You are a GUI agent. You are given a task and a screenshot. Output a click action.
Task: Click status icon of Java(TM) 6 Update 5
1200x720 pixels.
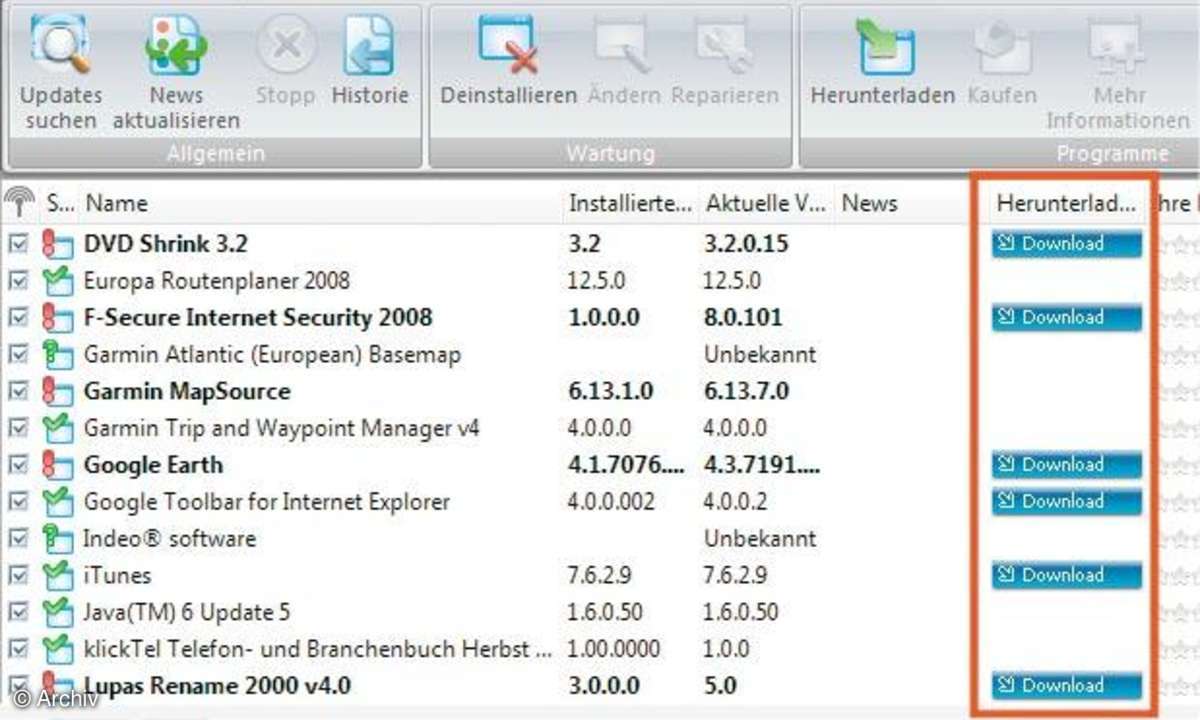[58, 613]
